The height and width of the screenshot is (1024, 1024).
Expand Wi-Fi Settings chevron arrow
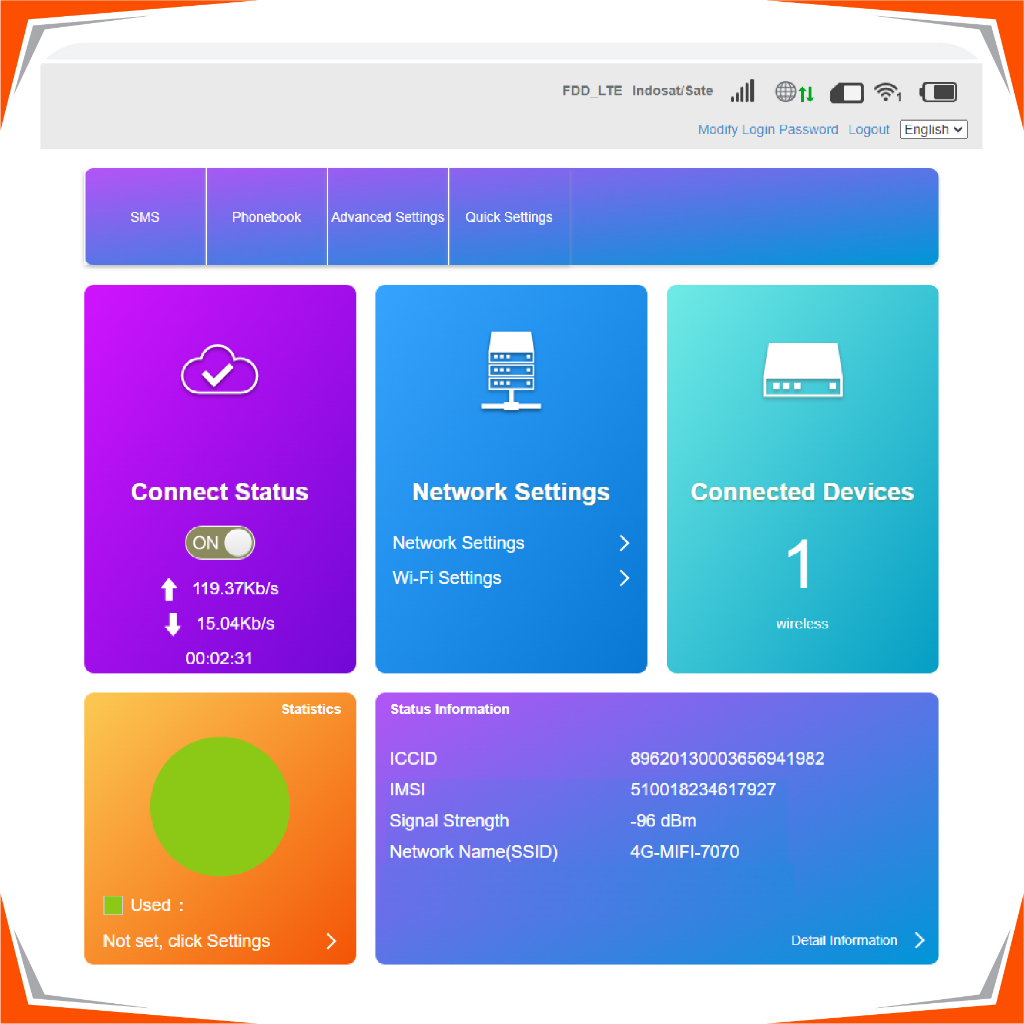[x=624, y=578]
